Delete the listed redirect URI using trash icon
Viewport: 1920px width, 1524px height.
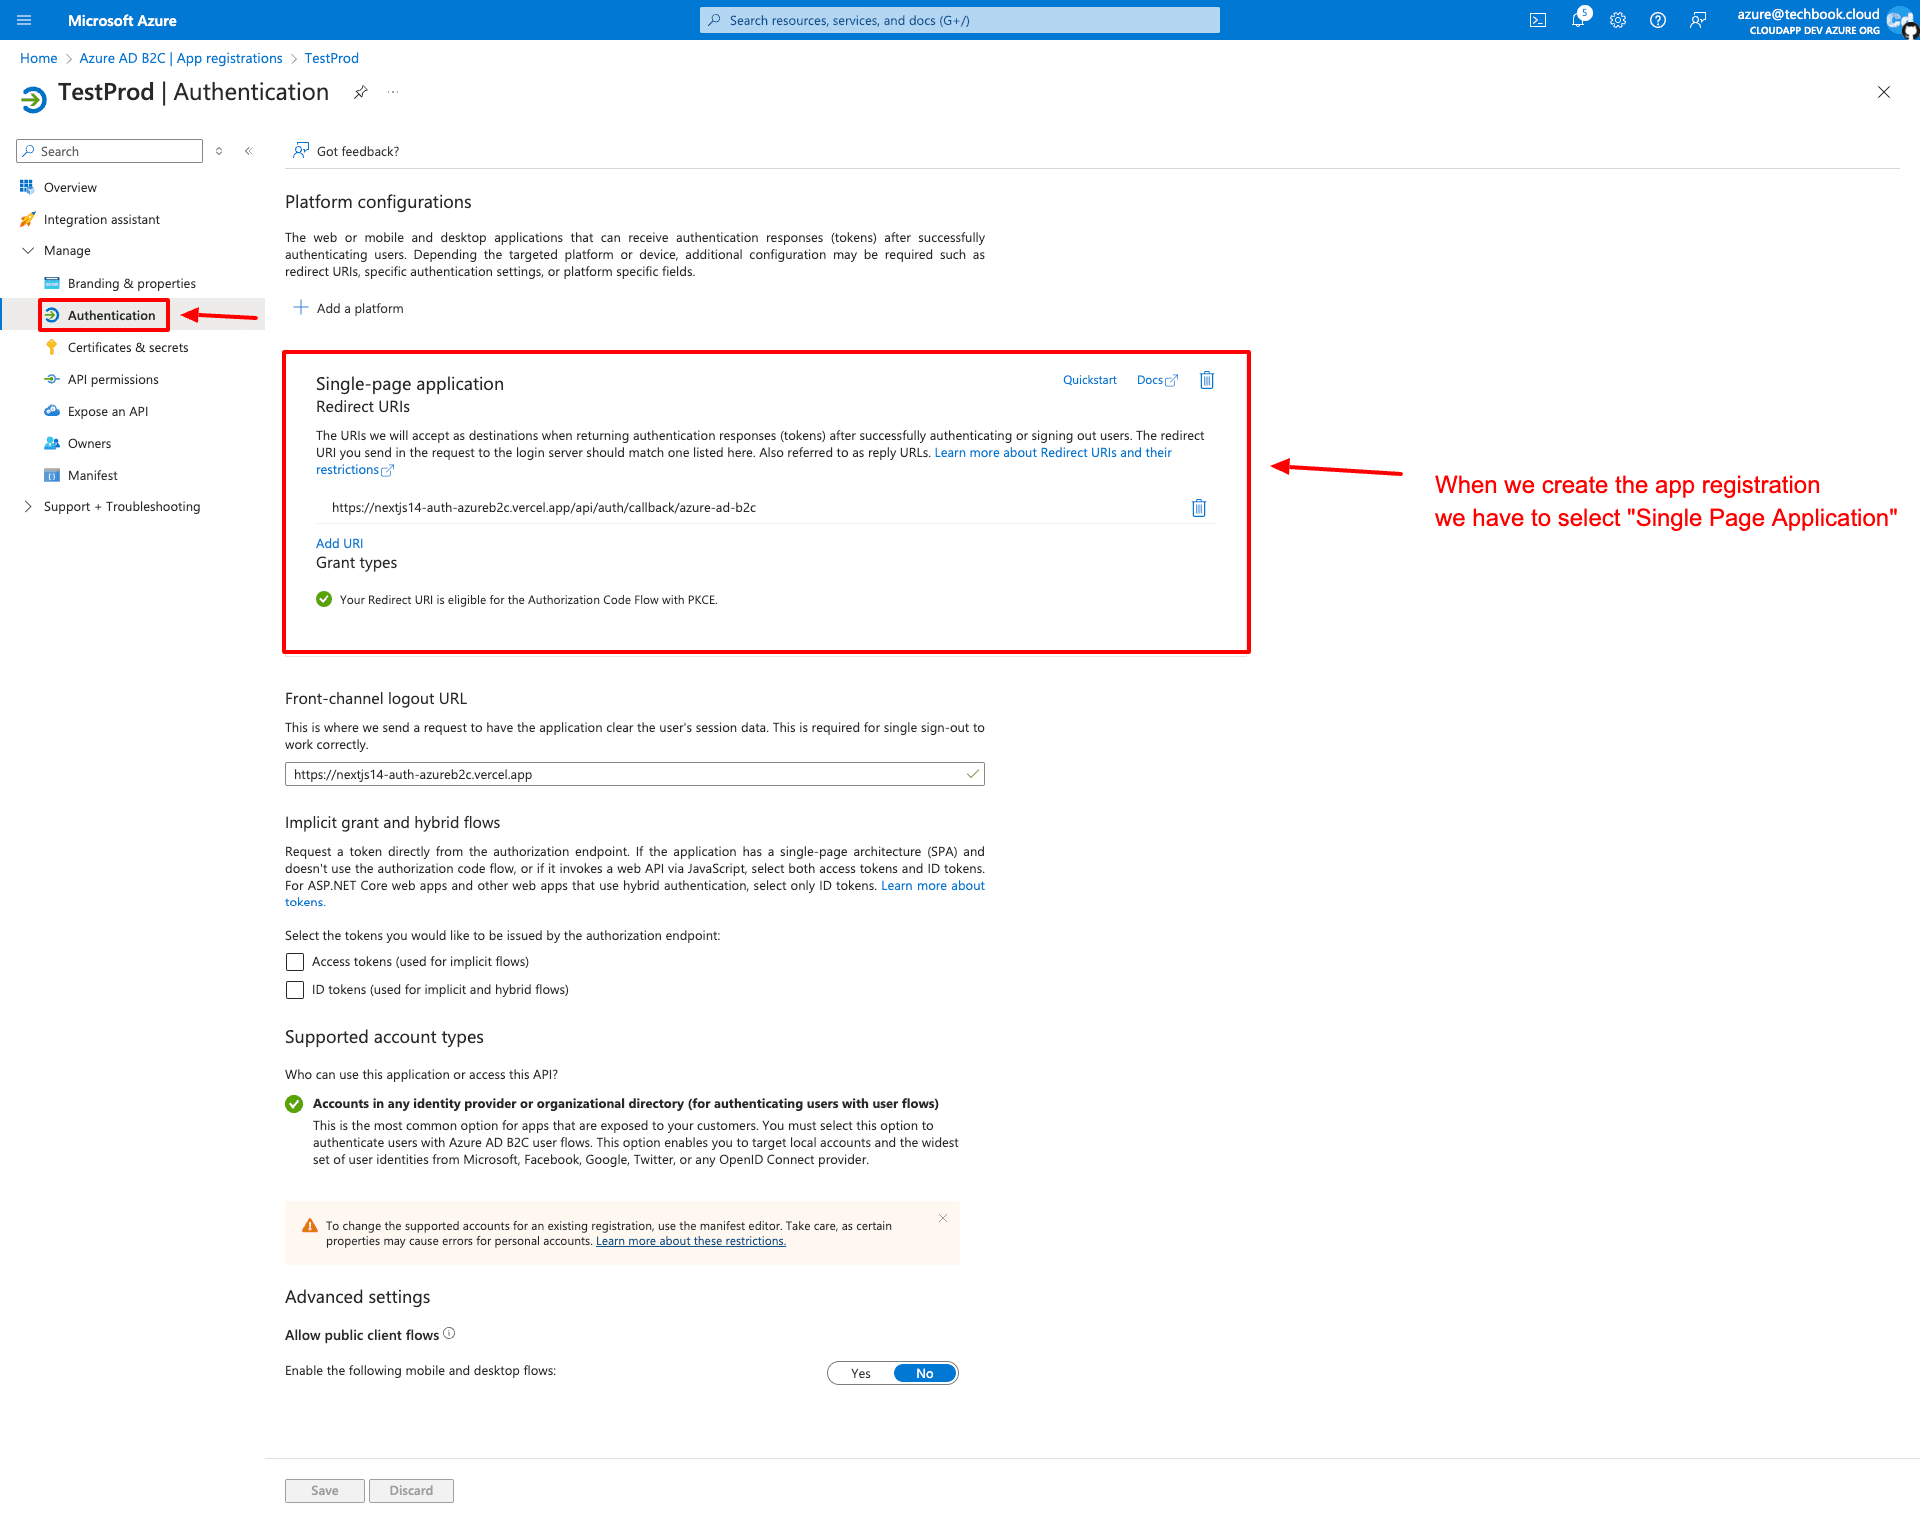pos(1199,508)
